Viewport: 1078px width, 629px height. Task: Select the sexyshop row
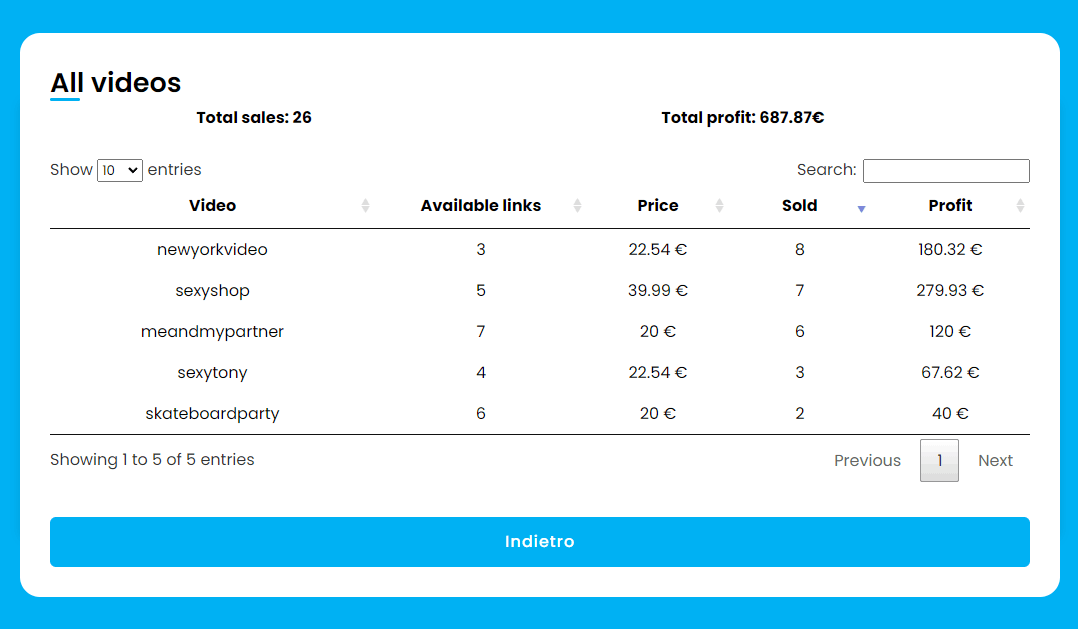tap(540, 290)
